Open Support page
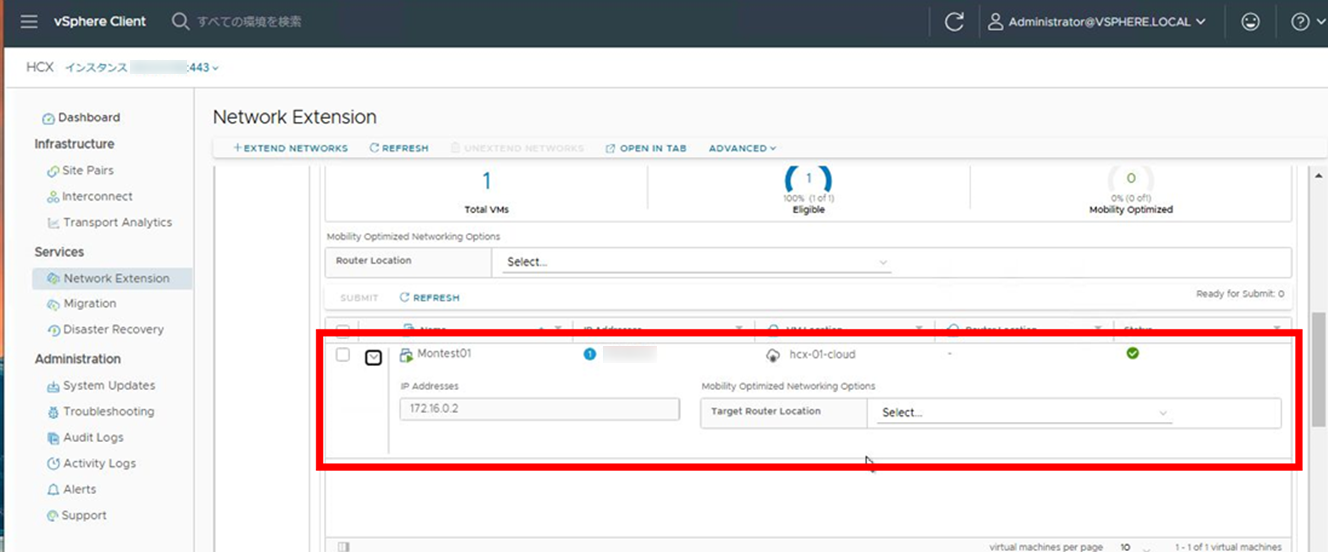This screenshot has width=1328, height=552. coord(84,515)
